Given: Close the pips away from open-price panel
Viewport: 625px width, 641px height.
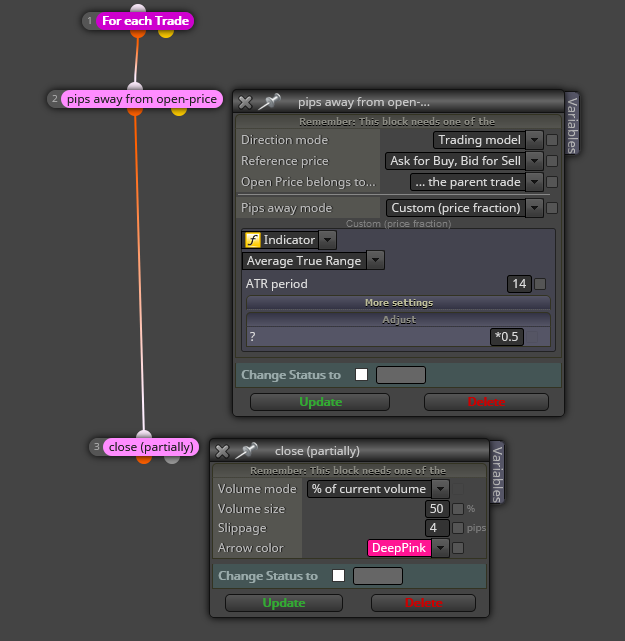Looking at the screenshot, I should point(245,102).
